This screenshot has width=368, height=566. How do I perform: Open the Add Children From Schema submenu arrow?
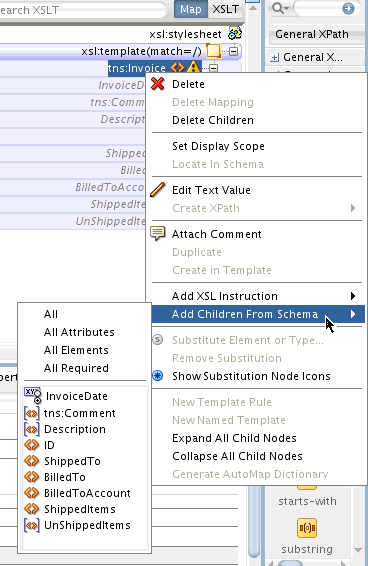point(353,314)
